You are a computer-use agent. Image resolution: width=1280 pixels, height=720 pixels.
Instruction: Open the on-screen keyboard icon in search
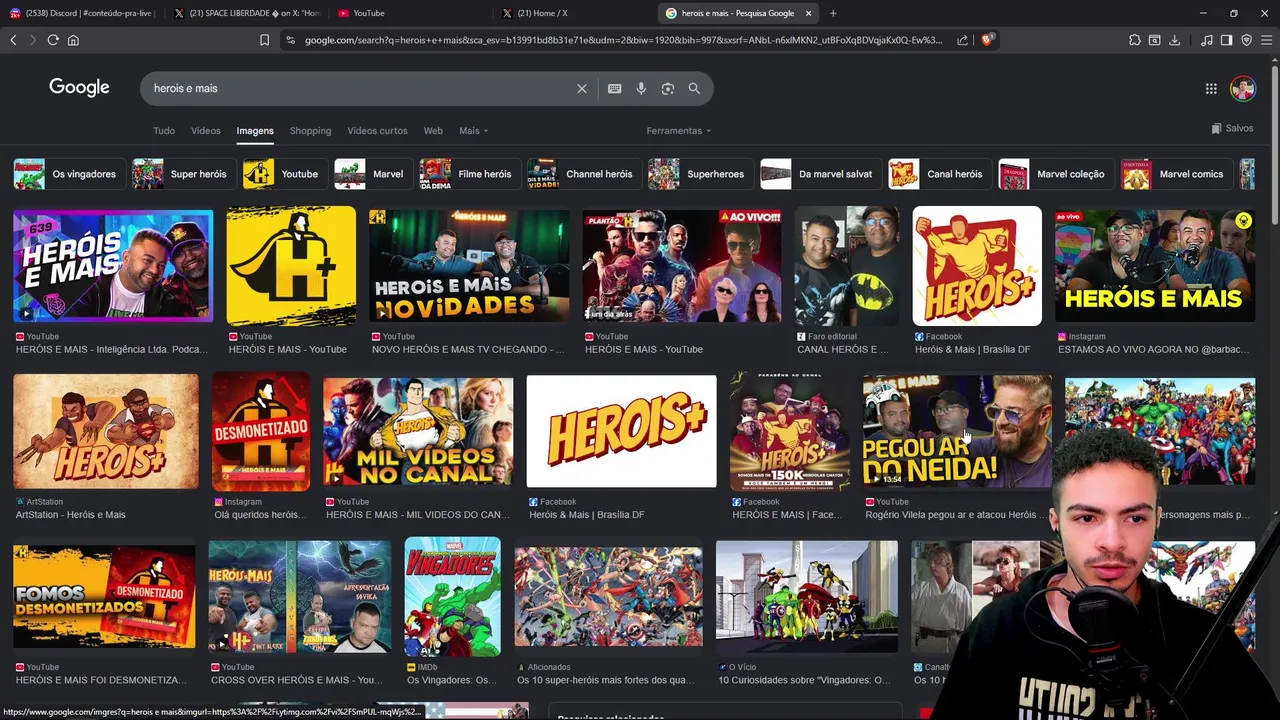[615, 88]
